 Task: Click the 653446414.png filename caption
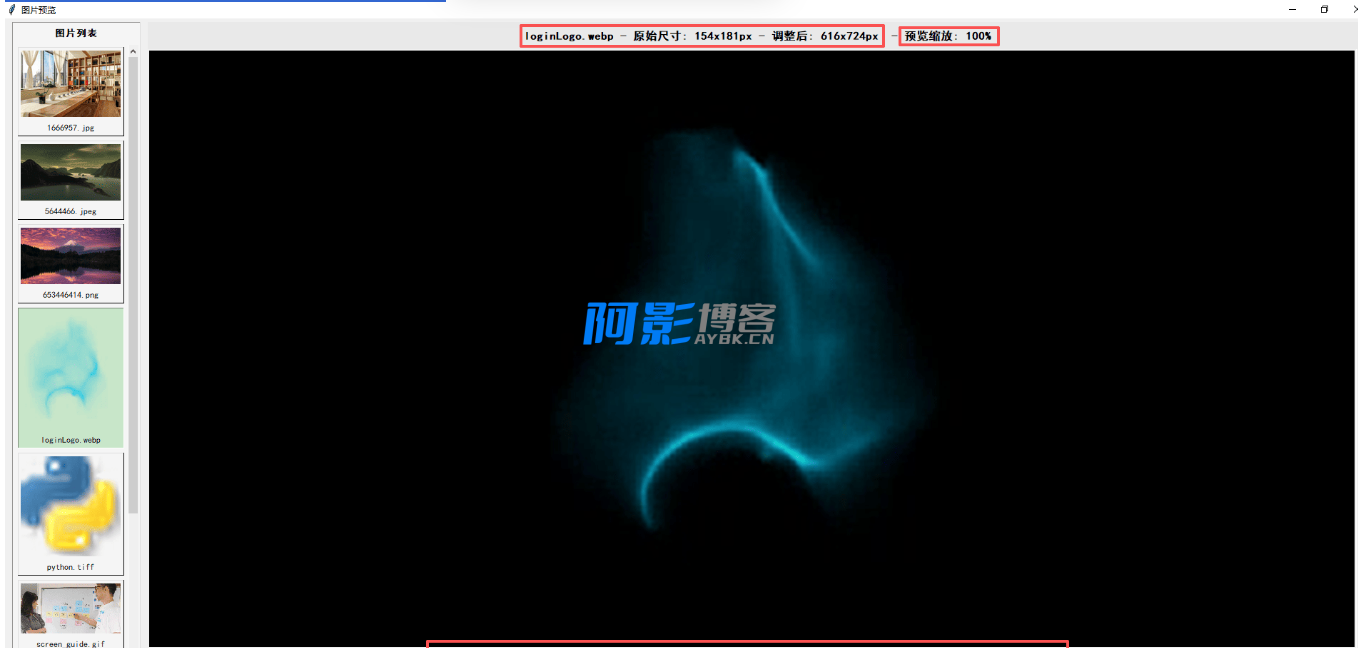click(x=70, y=296)
